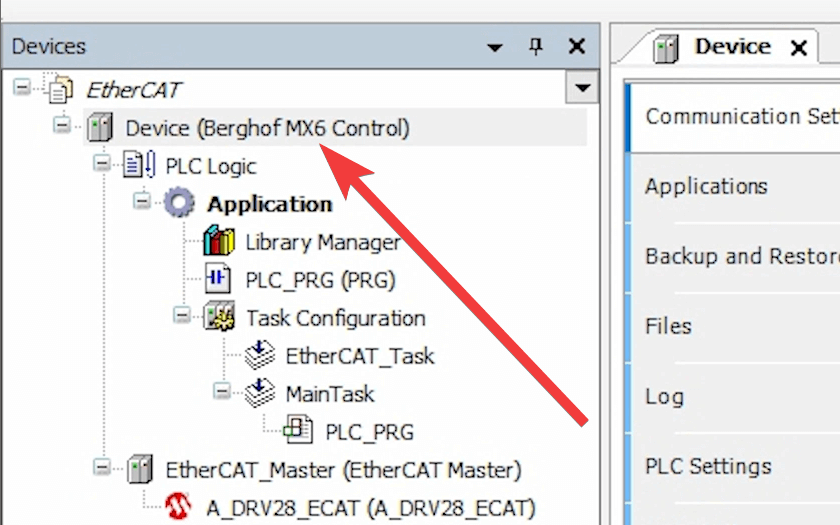Click the EtherCAT_Master device icon
The height and width of the screenshot is (525, 840).
139,469
